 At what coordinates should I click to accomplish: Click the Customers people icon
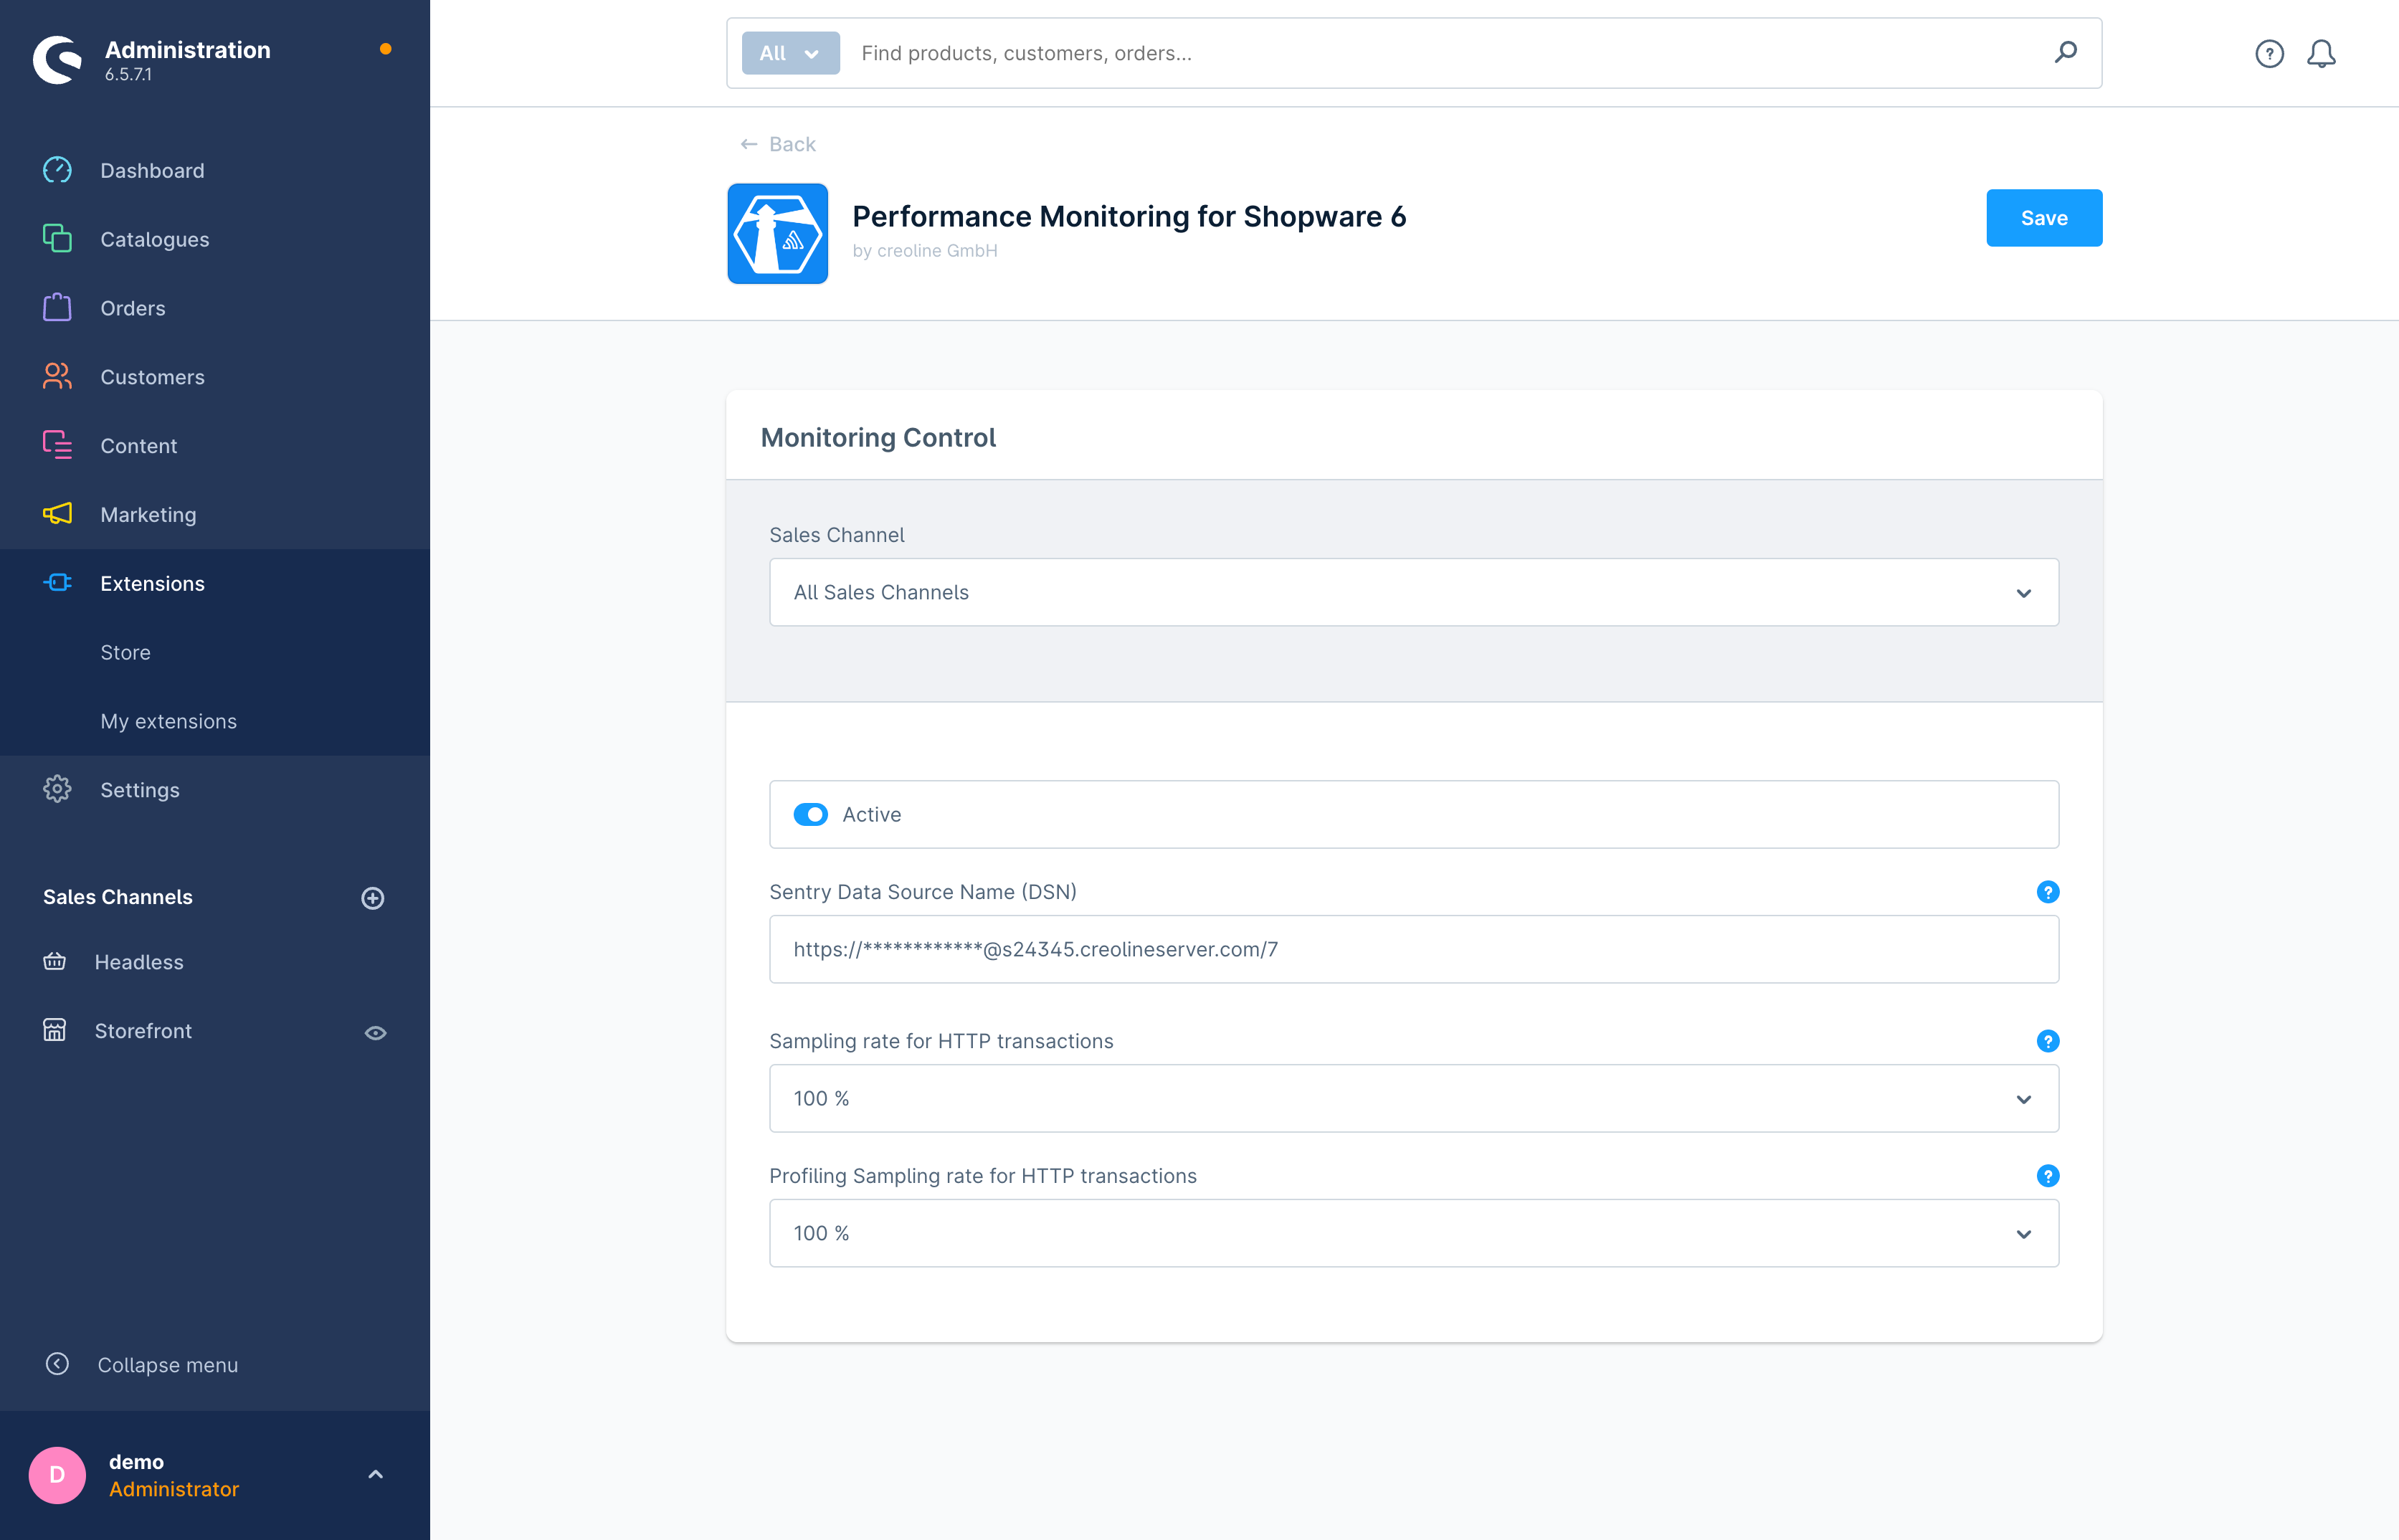coord(57,376)
